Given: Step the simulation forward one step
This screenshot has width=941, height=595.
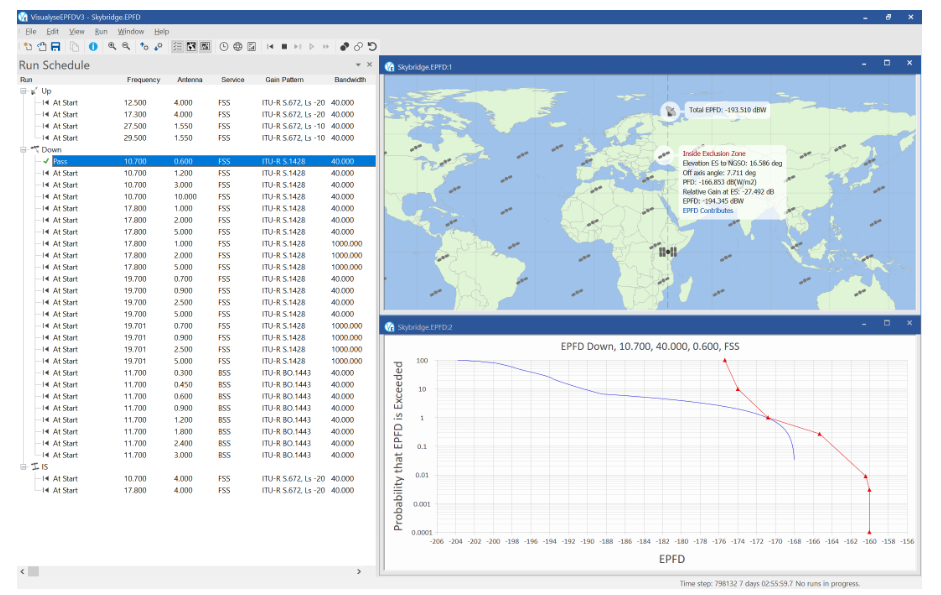Looking at the screenshot, I should (x=298, y=46).
